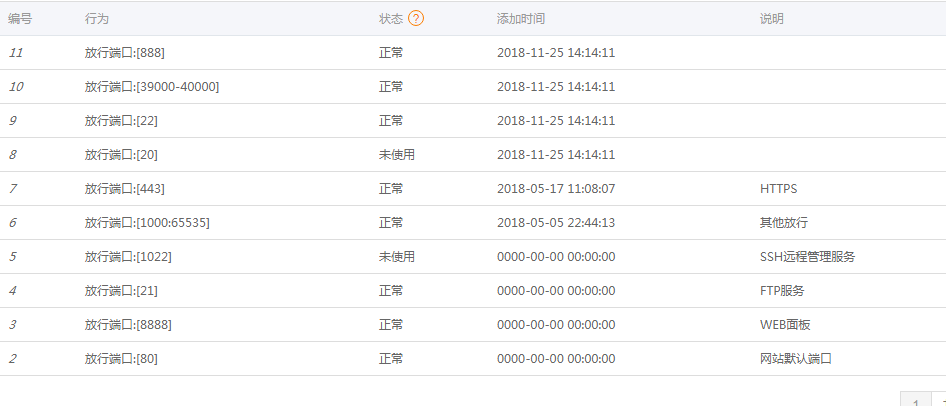Click the 其他放行 description for rule 6
The height and width of the screenshot is (406, 946).
coord(784,223)
